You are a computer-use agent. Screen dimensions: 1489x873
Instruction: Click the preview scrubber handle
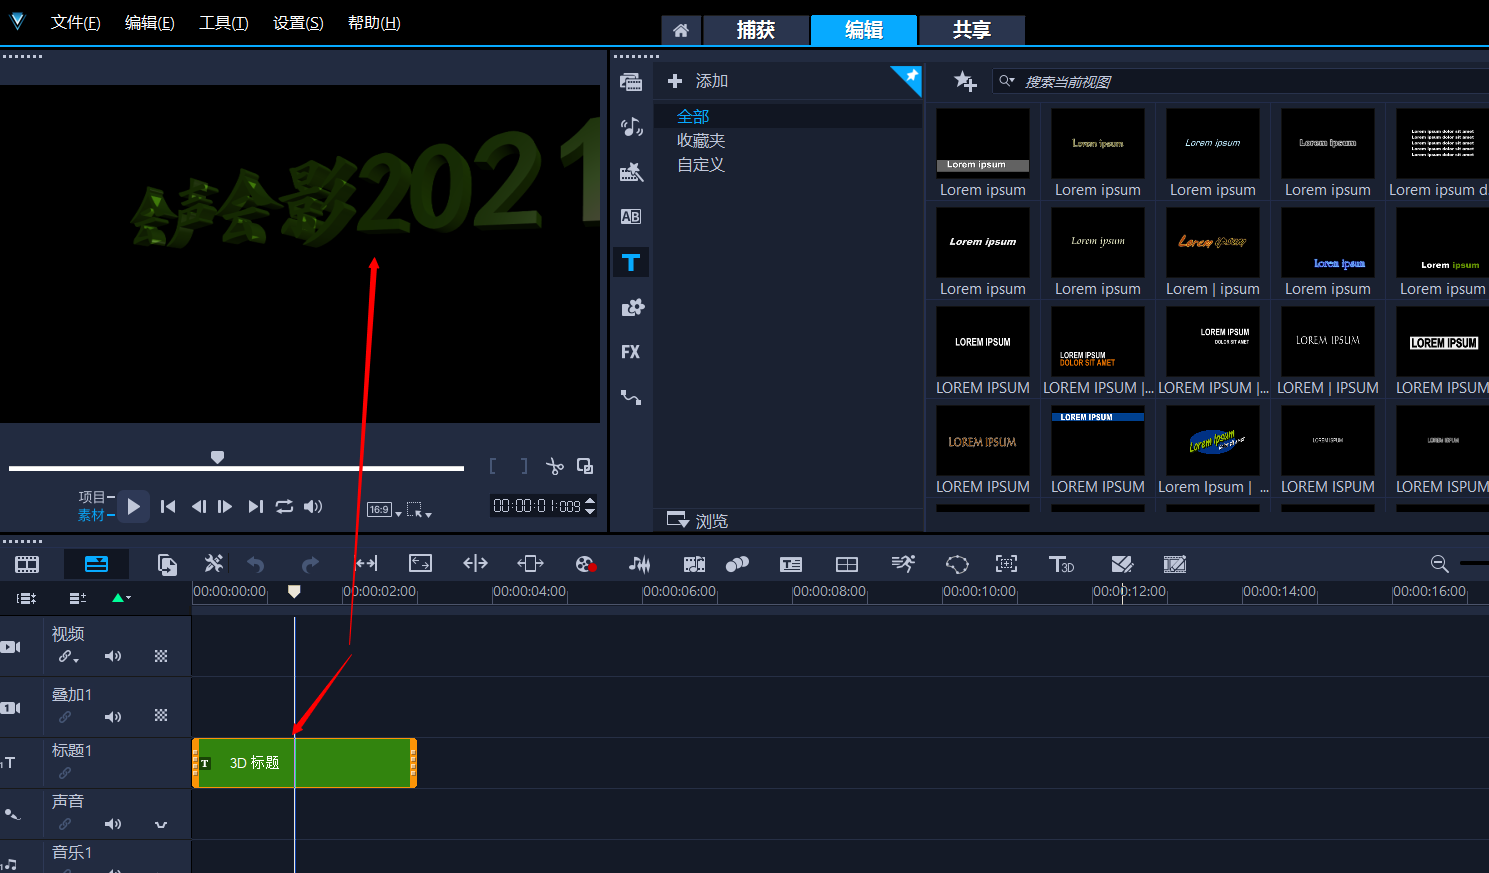[217, 457]
